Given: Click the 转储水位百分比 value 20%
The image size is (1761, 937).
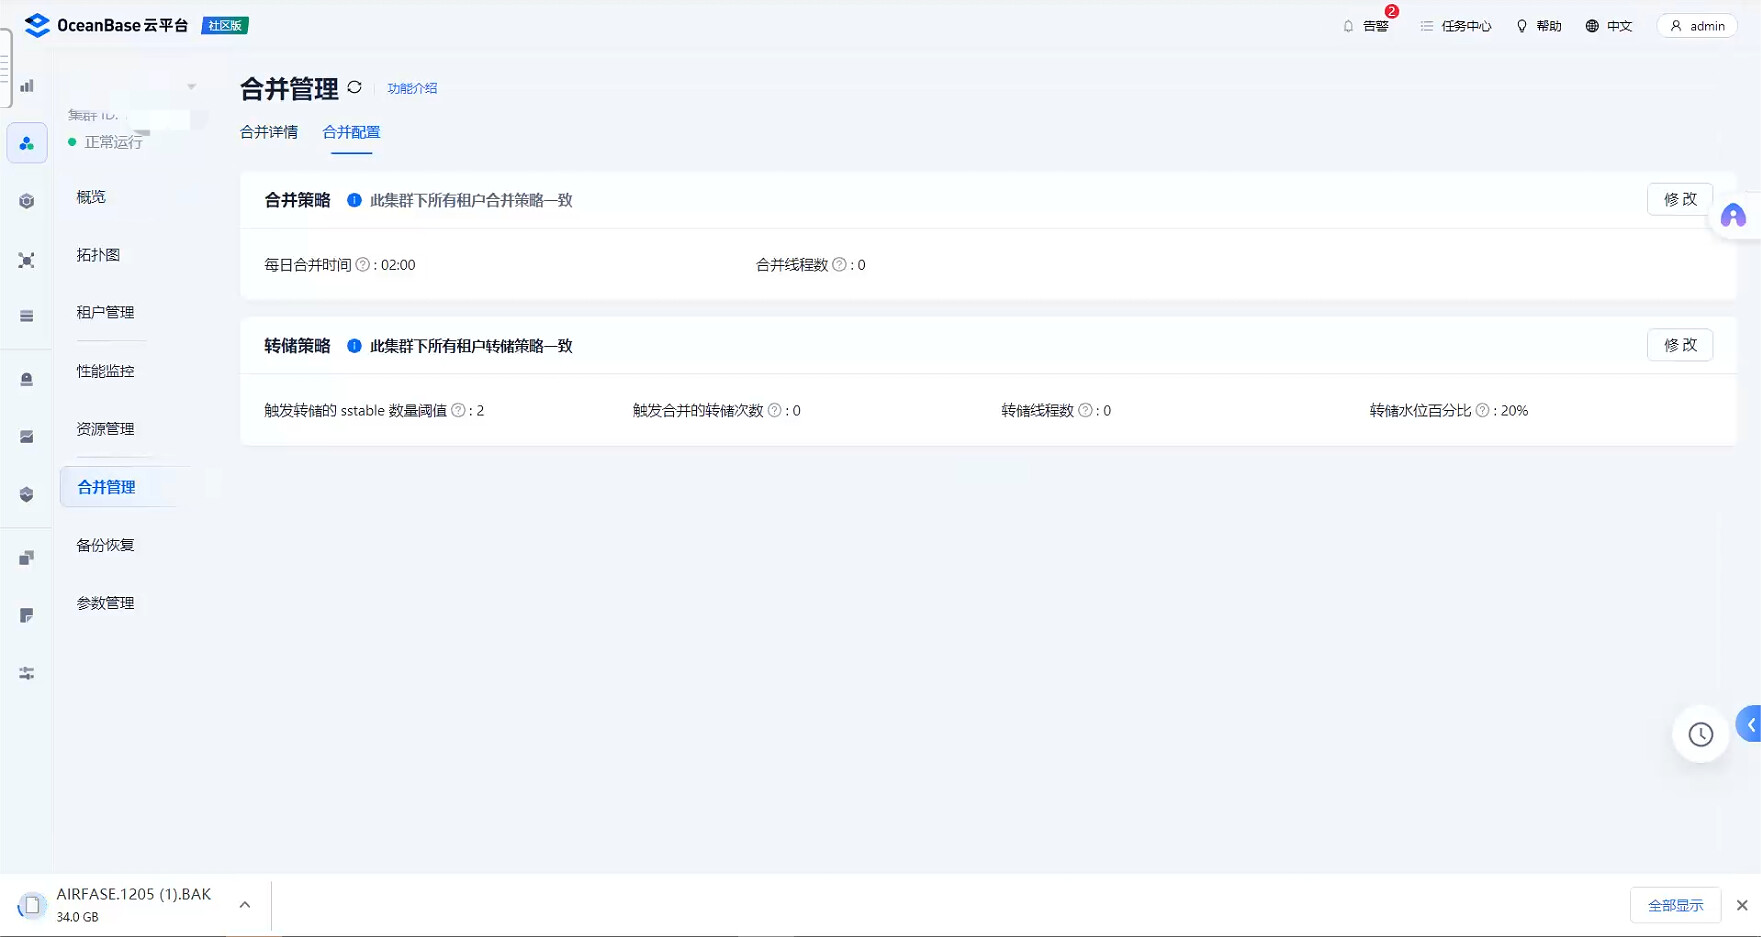Looking at the screenshot, I should tap(1514, 411).
